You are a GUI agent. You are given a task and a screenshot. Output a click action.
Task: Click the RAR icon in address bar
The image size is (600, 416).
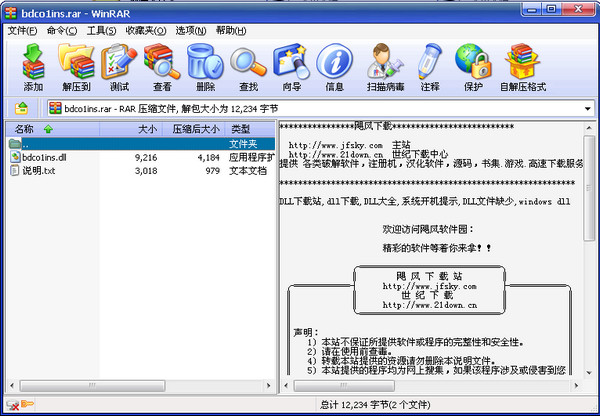[x=55, y=109]
